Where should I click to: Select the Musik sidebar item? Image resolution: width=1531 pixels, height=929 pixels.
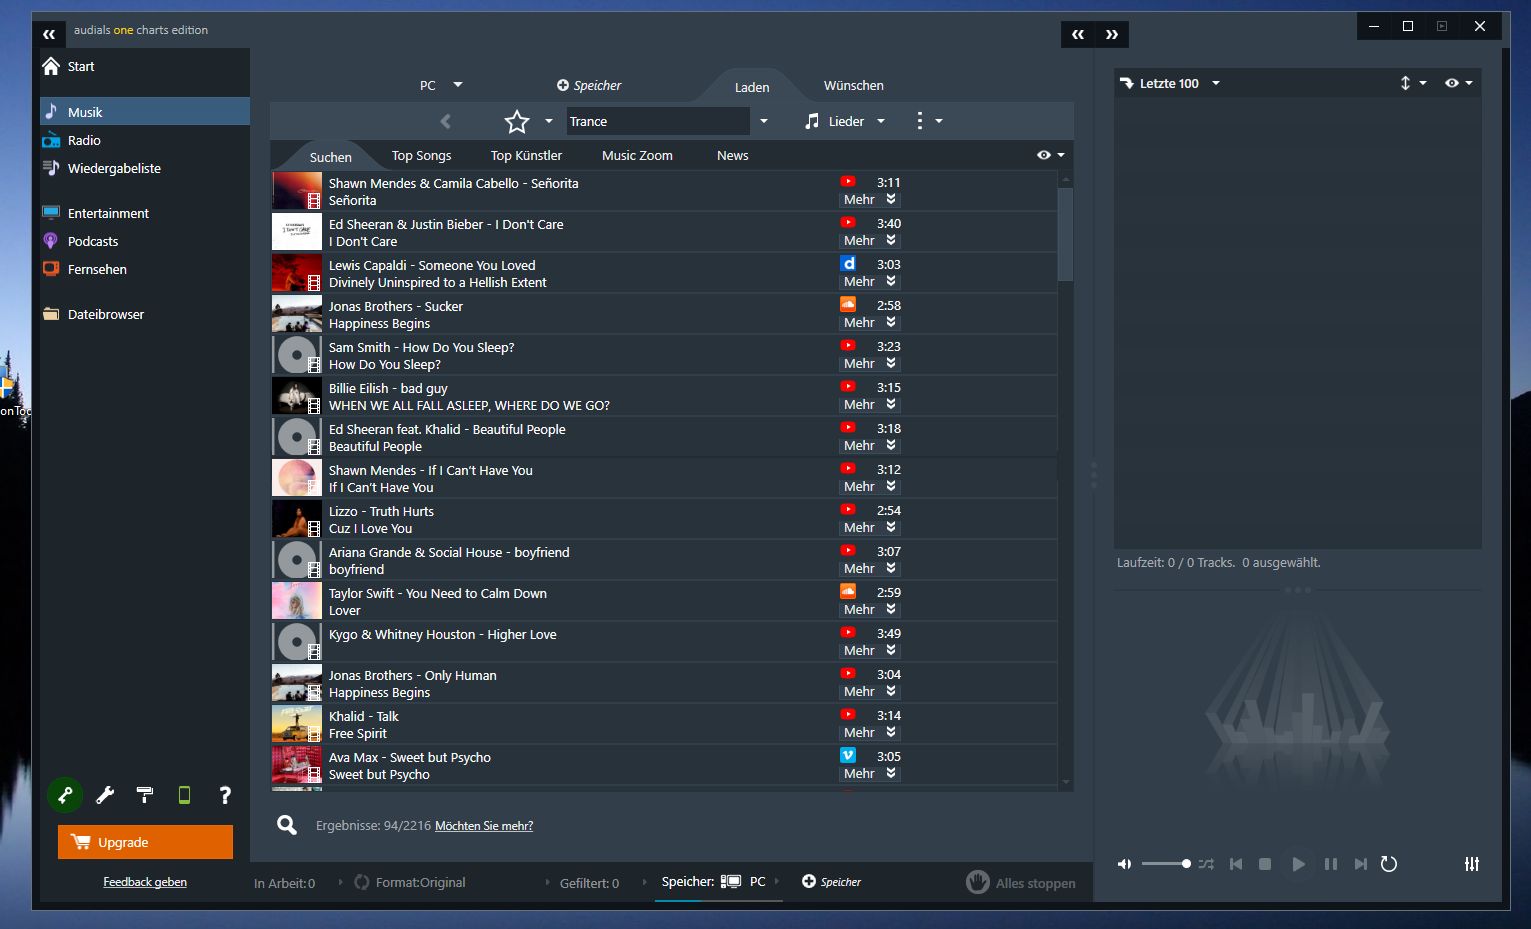pos(145,112)
